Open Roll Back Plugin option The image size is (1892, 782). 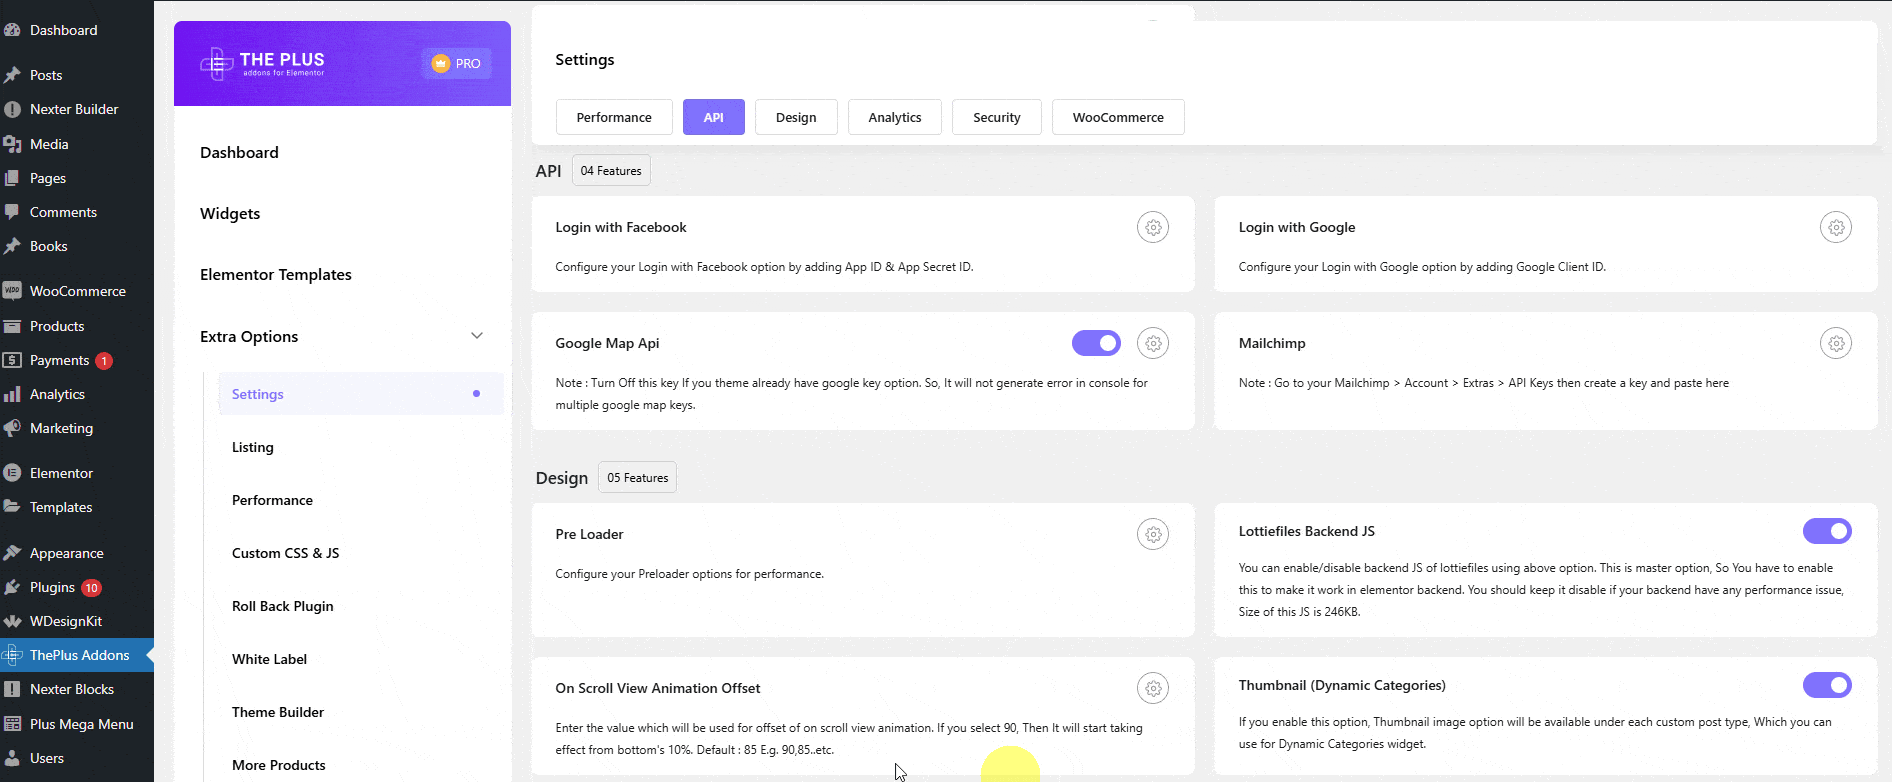point(283,606)
